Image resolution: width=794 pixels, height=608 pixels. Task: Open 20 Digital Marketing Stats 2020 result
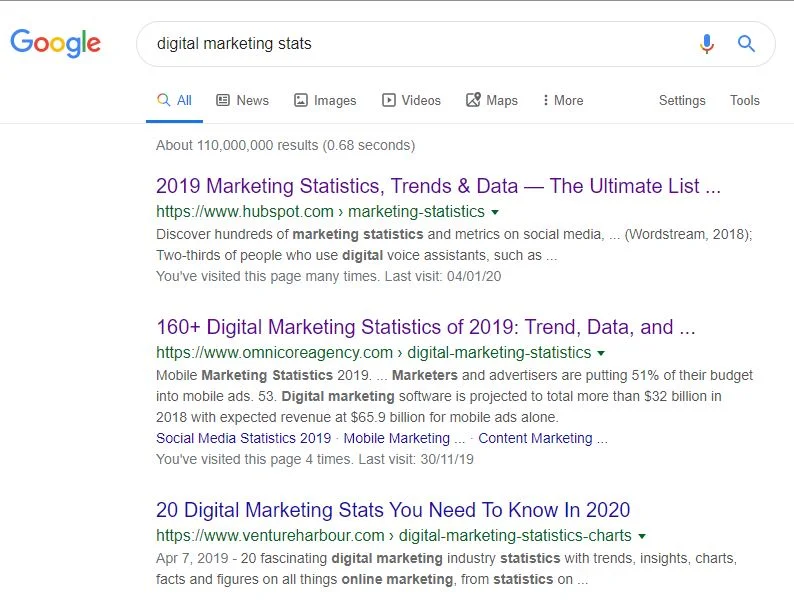click(x=393, y=510)
